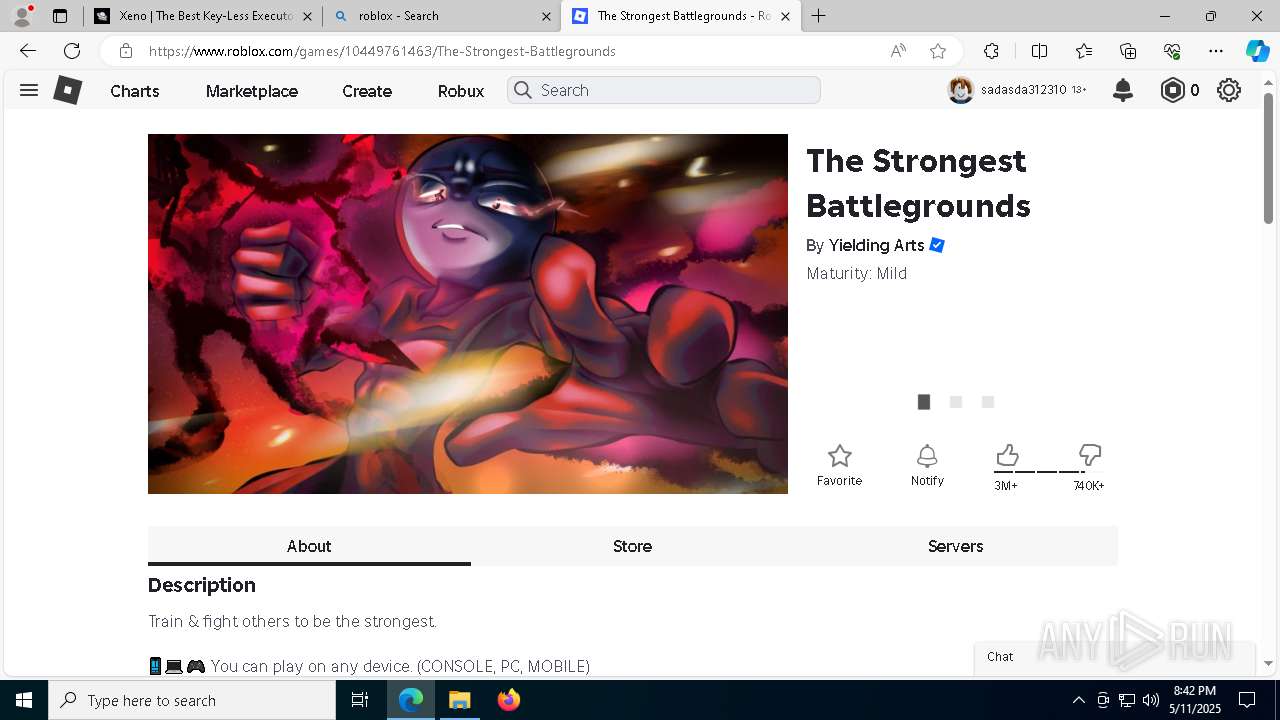Open Firefox from the taskbar
Screen dimensions: 1280x720
[509, 700]
